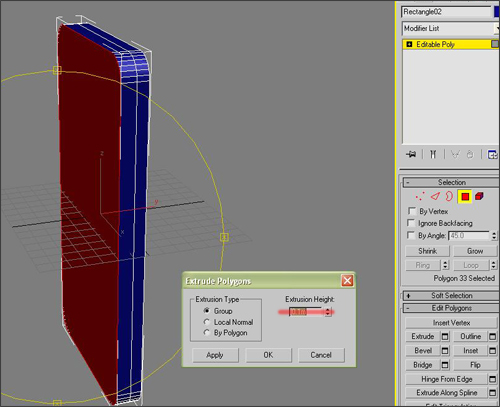Click Loop selection spinner
The image size is (500, 407).
[494, 265]
